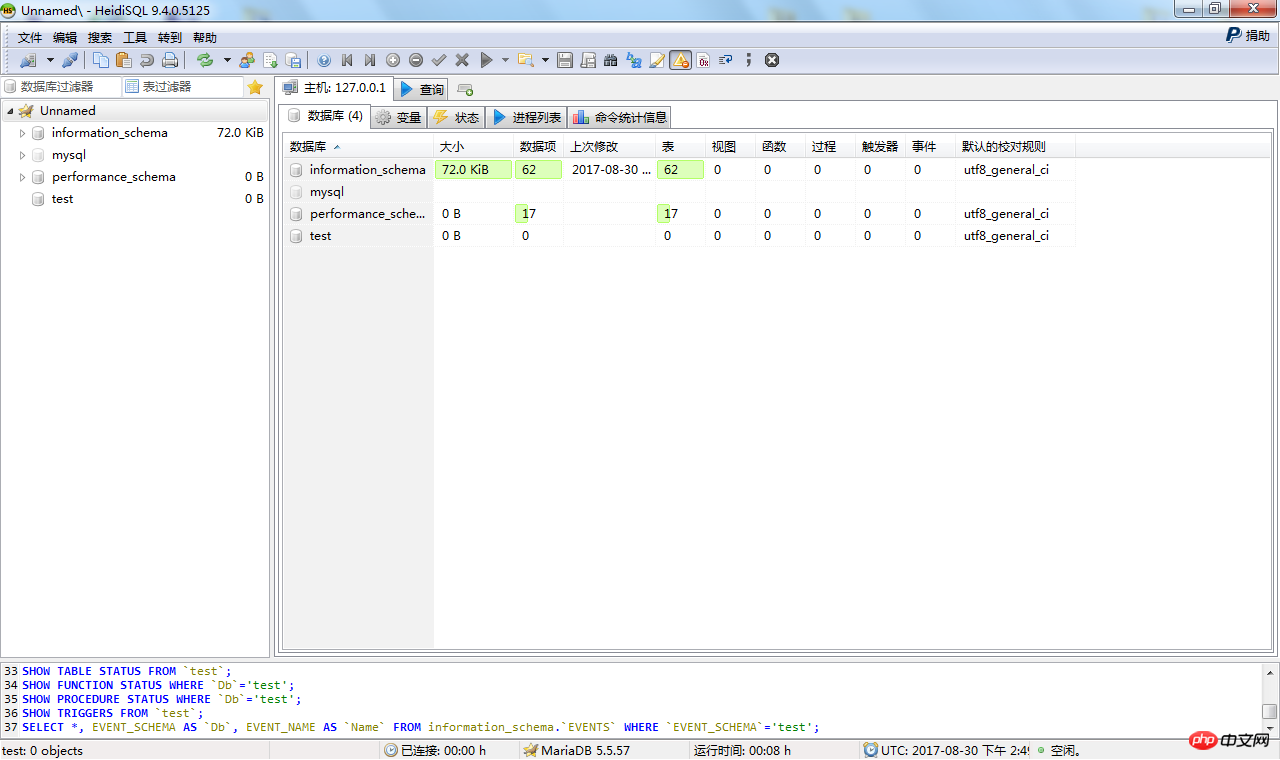This screenshot has width=1280, height=760.
Task: Click the save floppy disk icon
Action: coord(565,60)
